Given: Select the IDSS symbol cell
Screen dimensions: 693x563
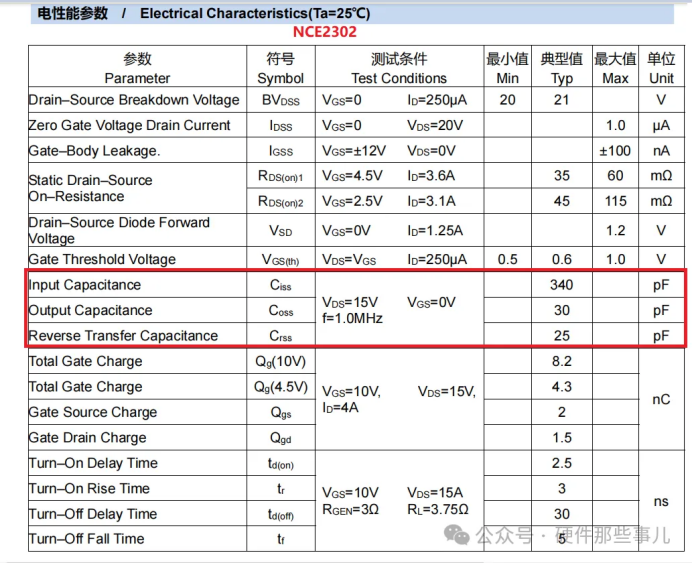Looking at the screenshot, I should [x=281, y=126].
